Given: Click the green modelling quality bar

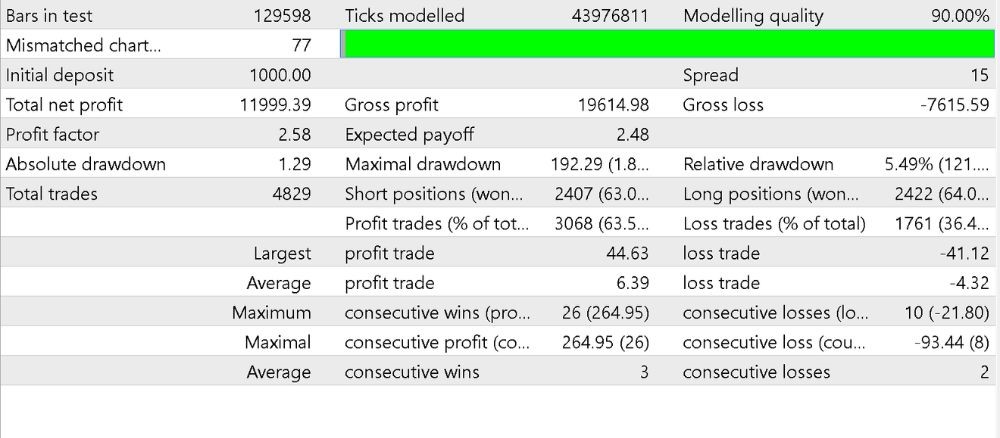Looking at the screenshot, I should click(668, 45).
